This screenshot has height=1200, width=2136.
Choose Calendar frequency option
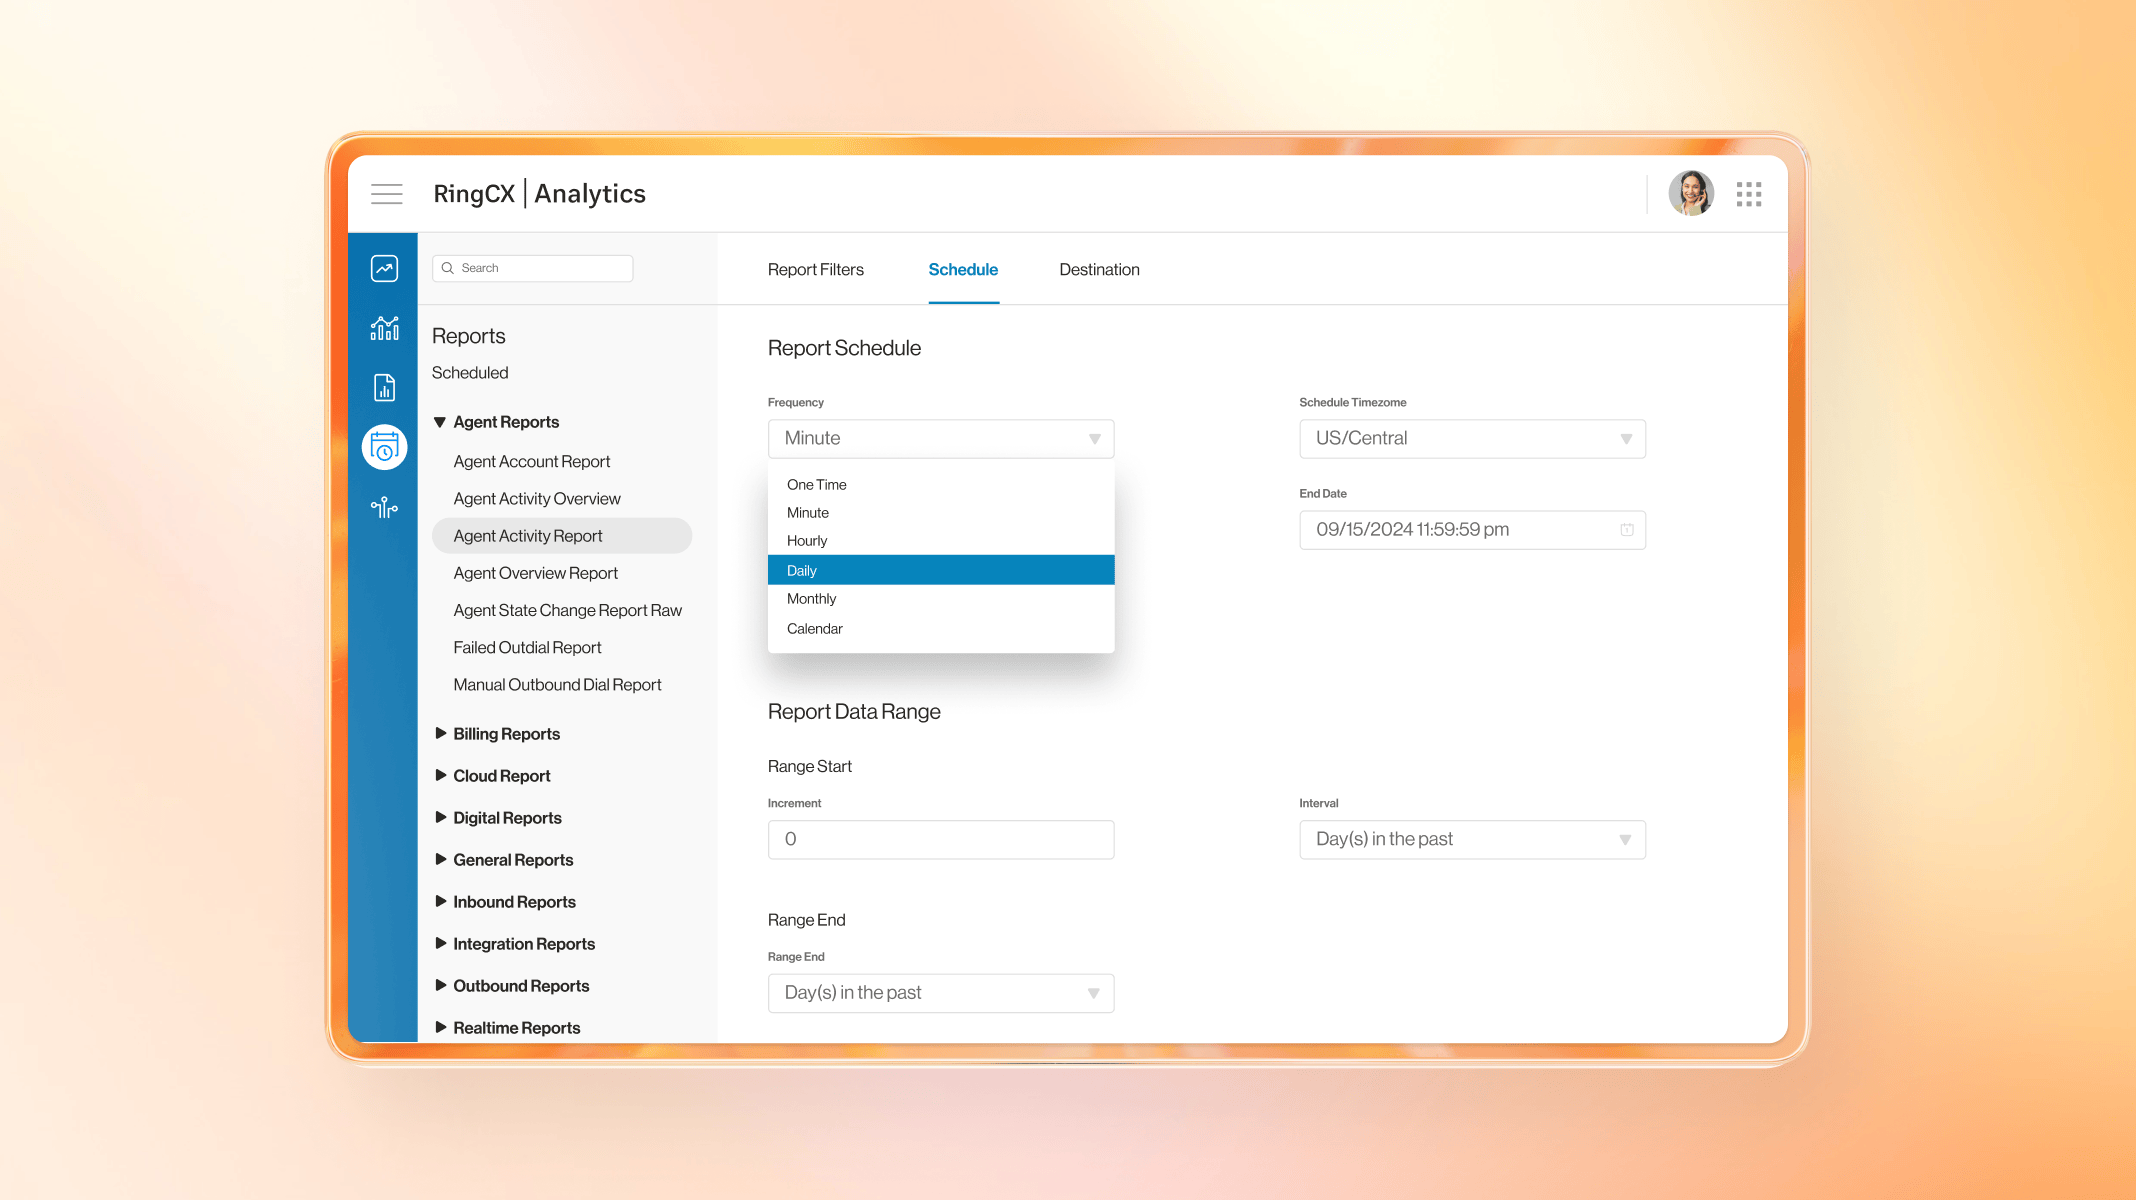pos(941,629)
